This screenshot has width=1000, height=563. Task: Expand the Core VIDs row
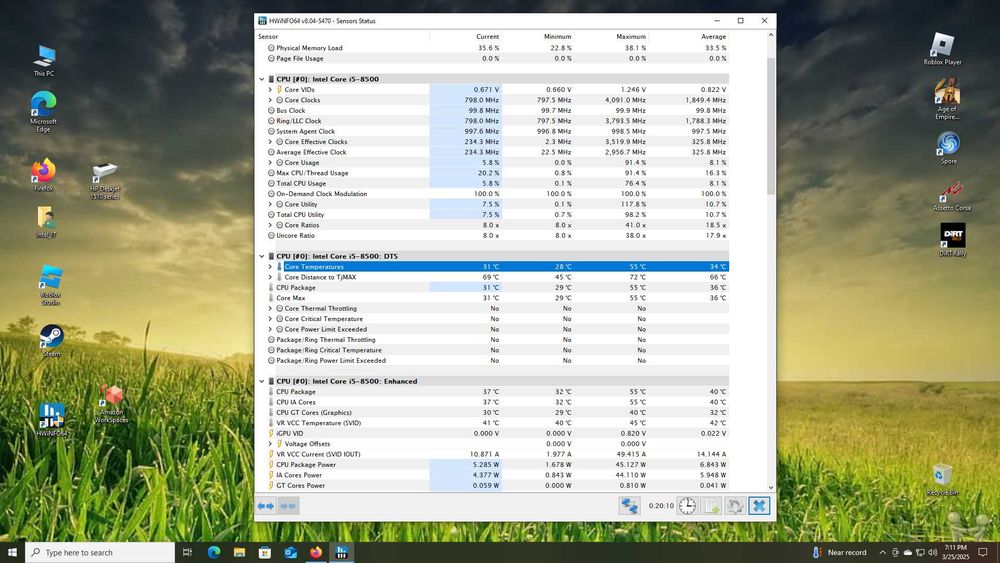pyautogui.click(x=270, y=90)
